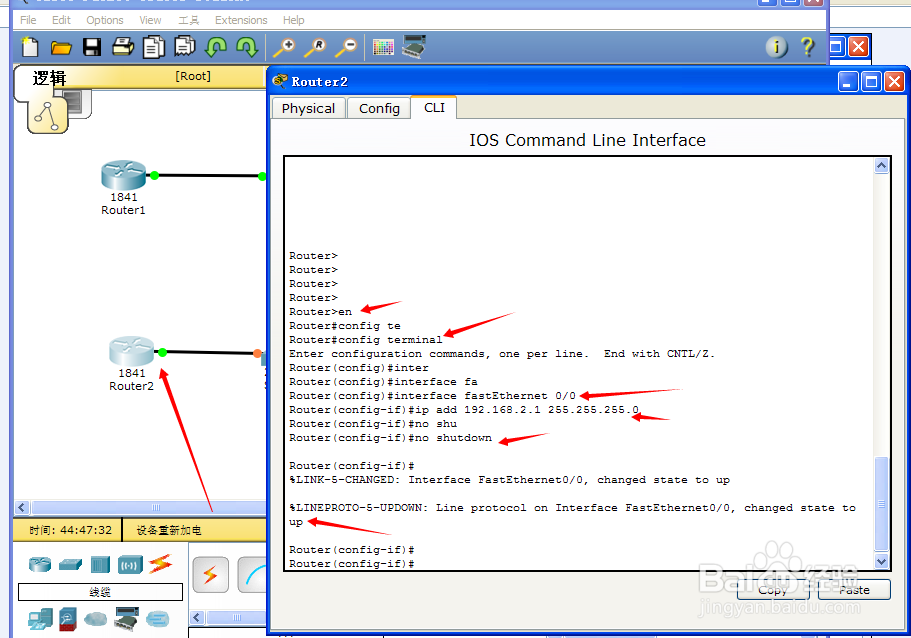Open the Extensions menu
911x638 pixels.
point(241,20)
